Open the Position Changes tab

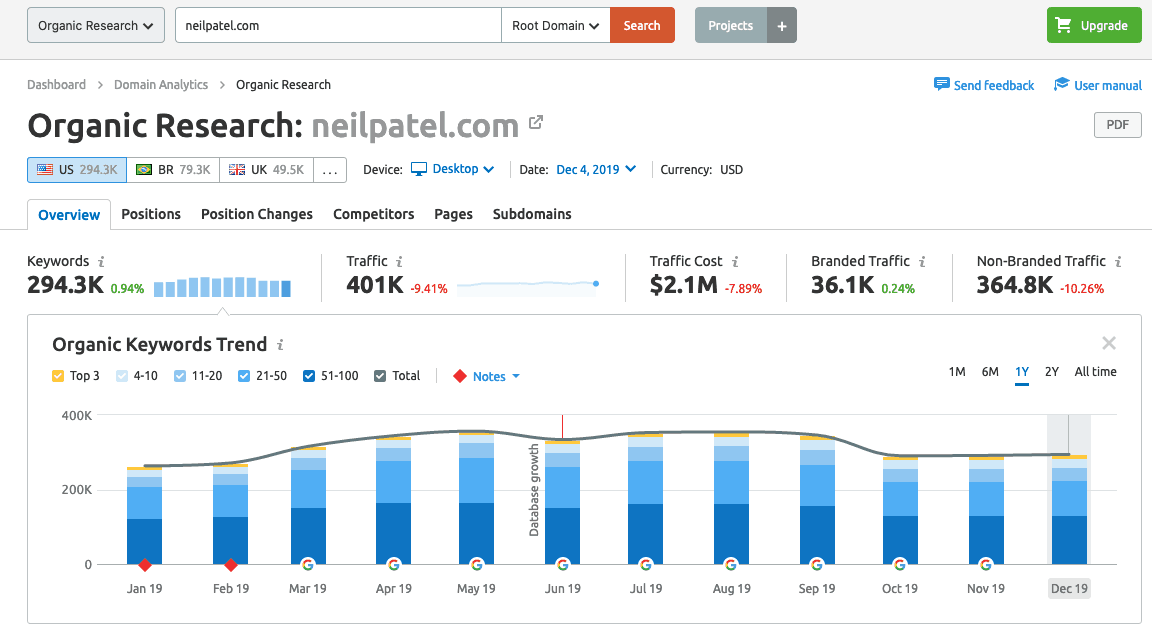click(256, 214)
